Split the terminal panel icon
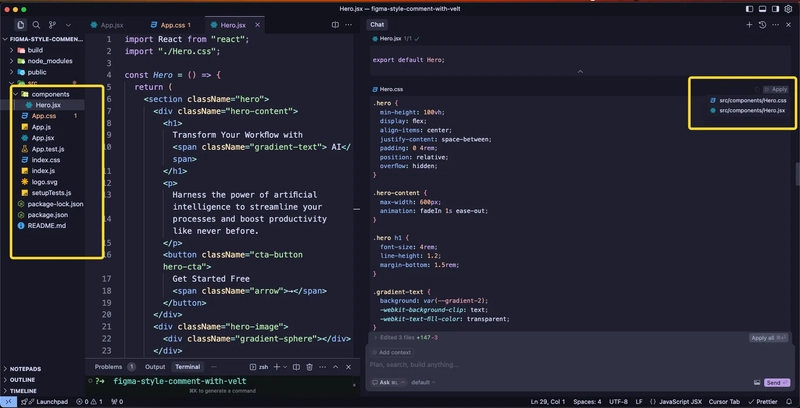Screen dimensions: 800x408 pos(296,367)
